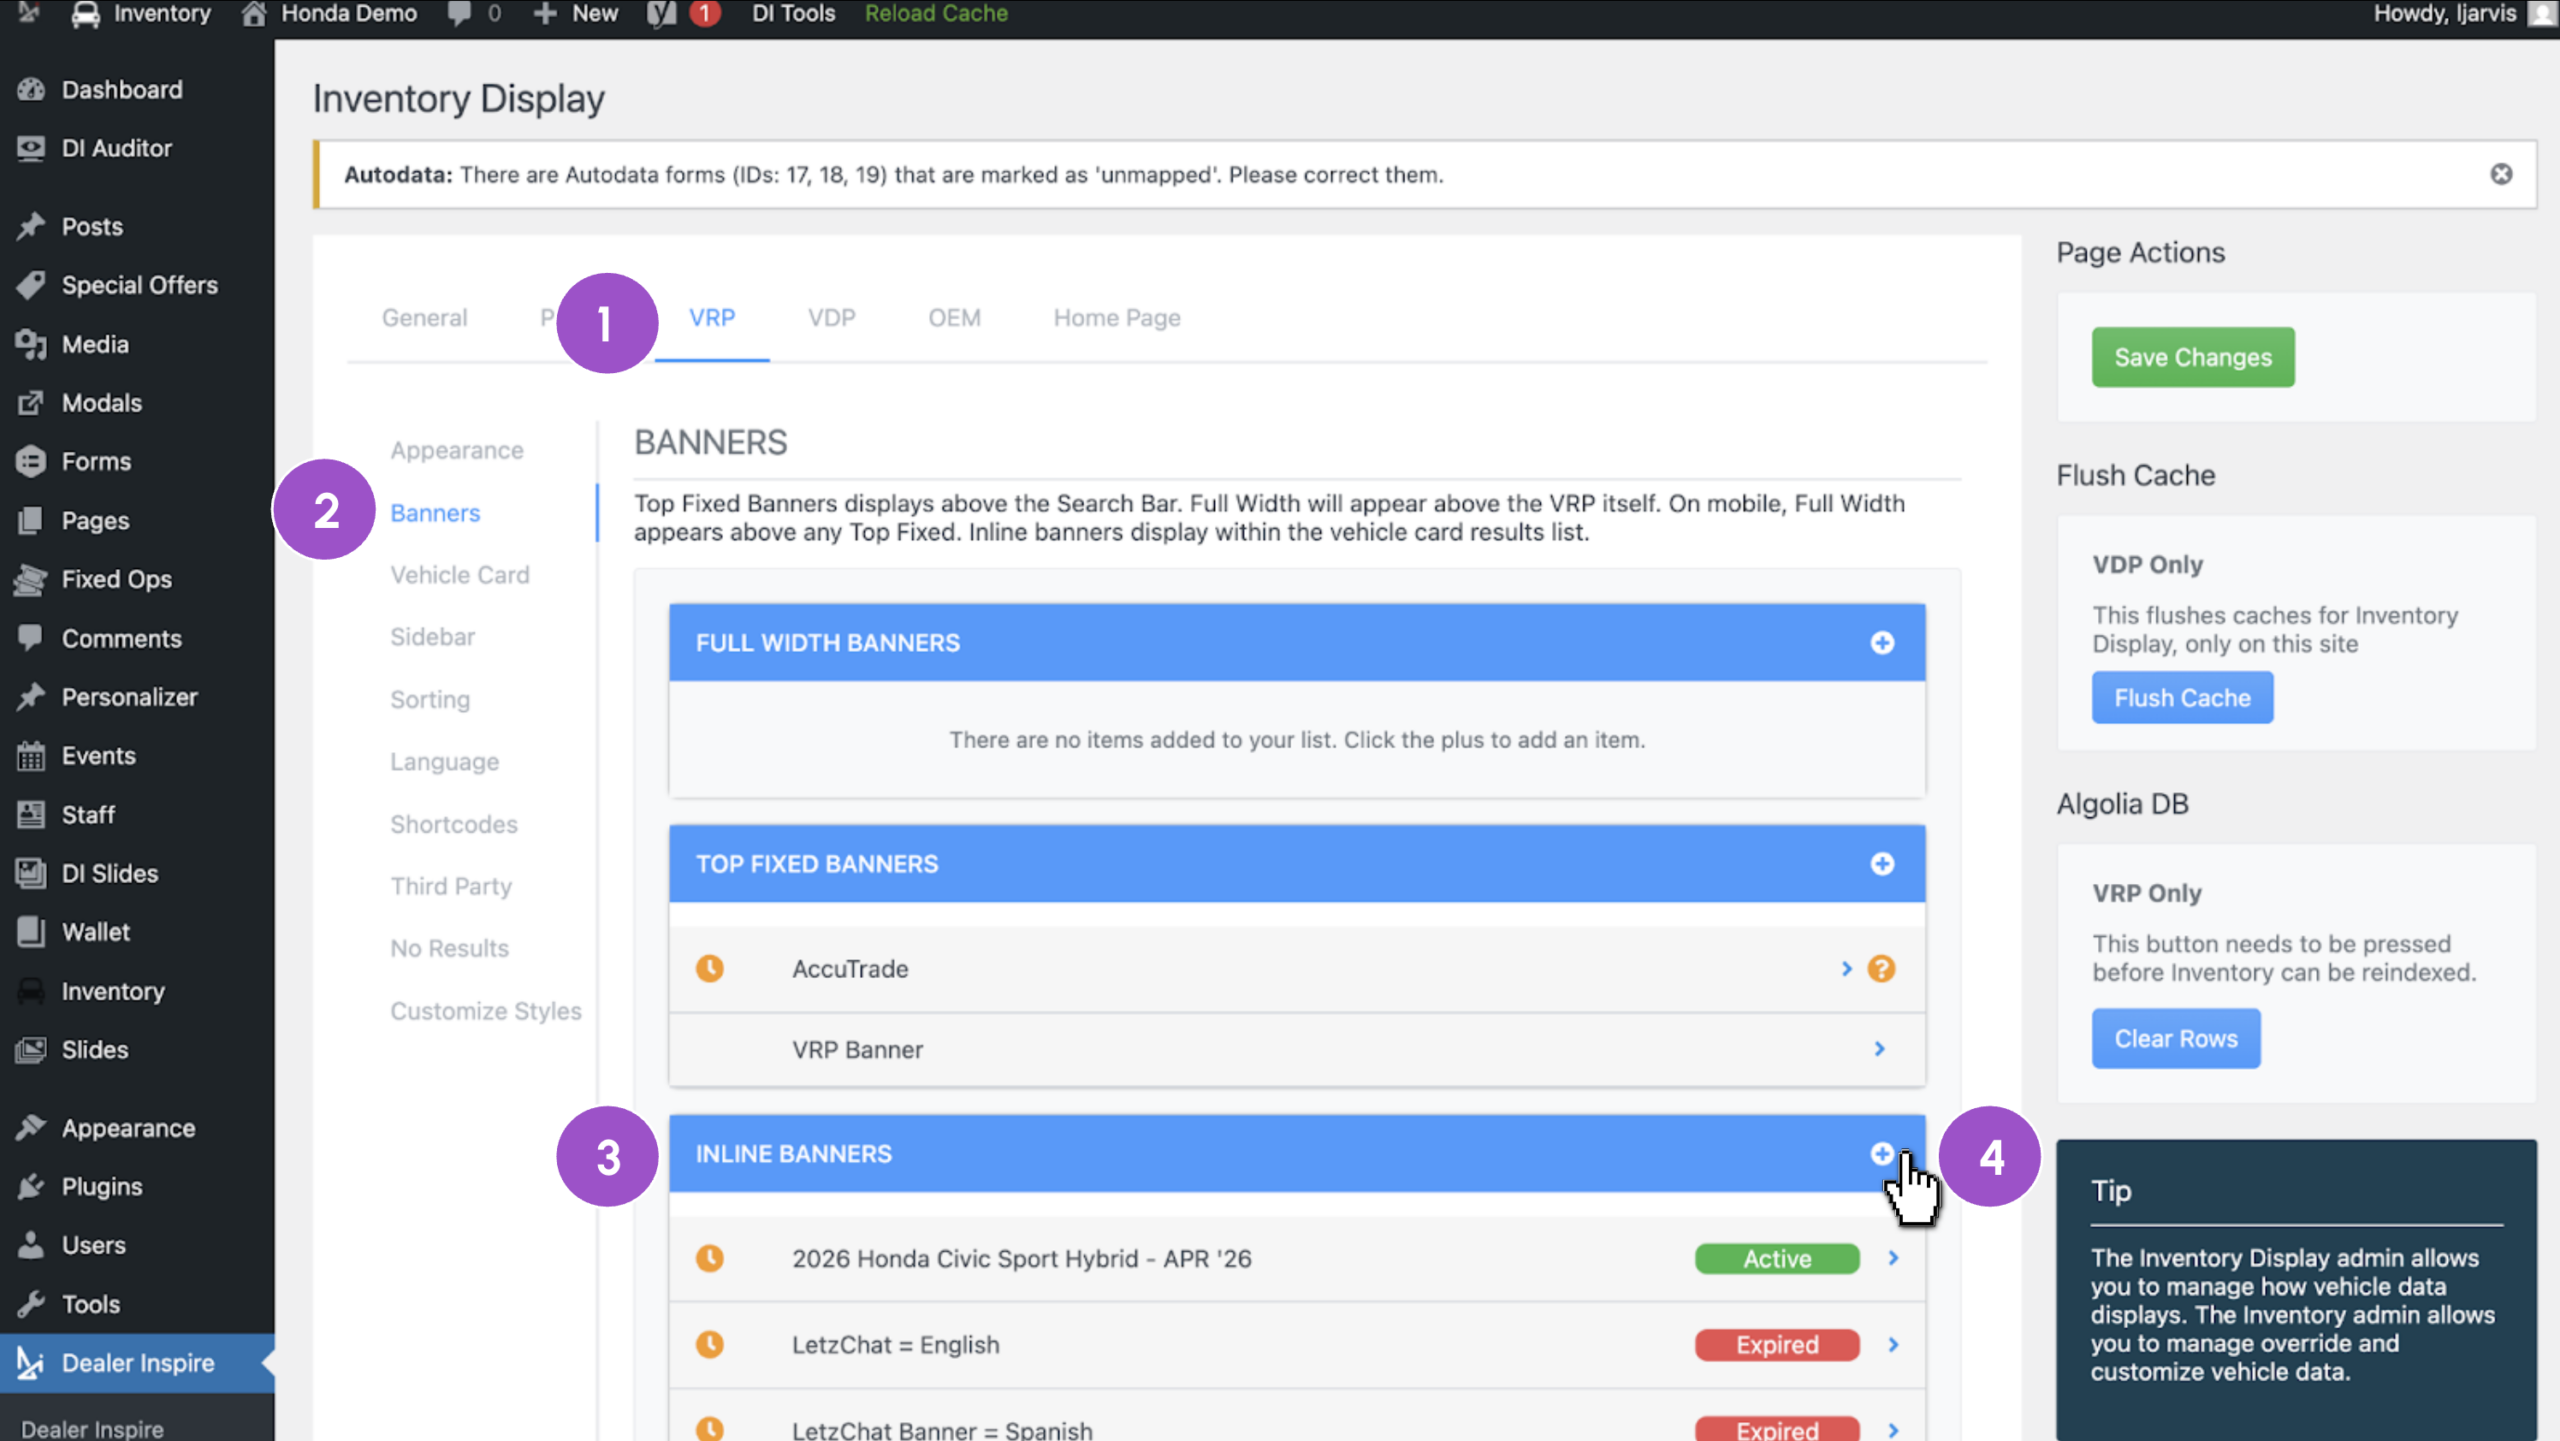2560x1441 pixels.
Task: Click the Yoast notification icon in admin bar
Action: point(685,14)
